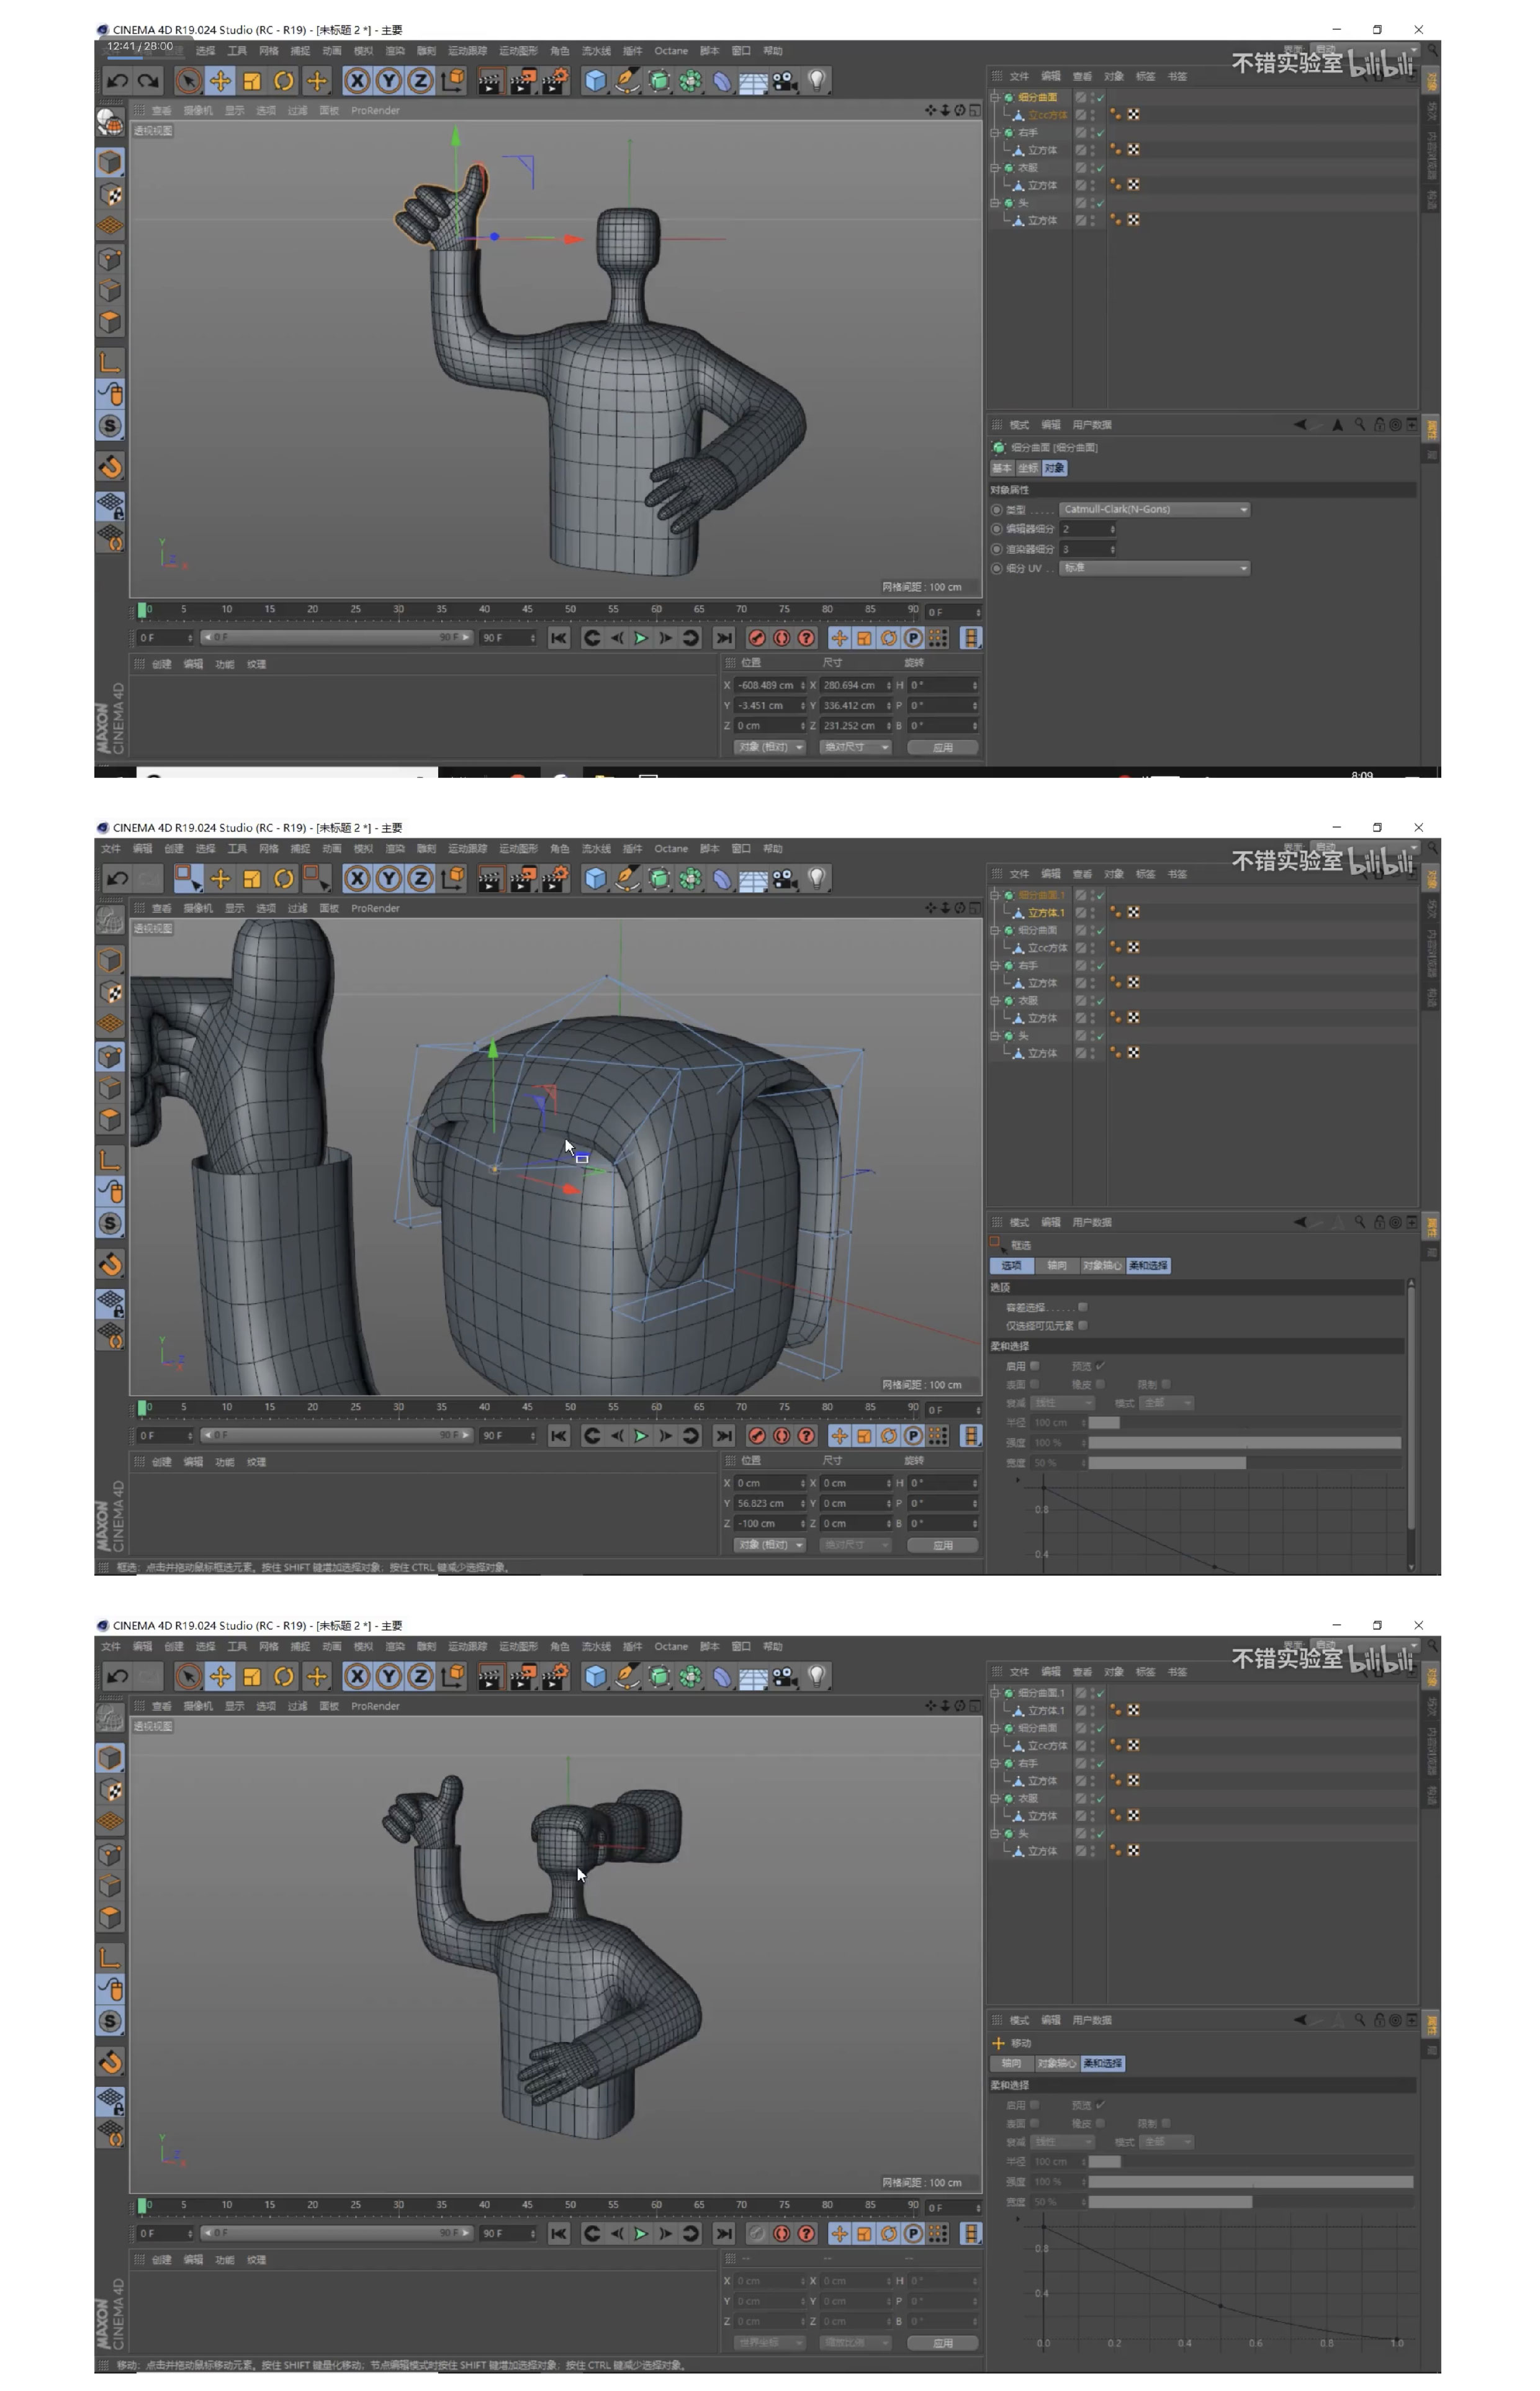Click the pen spline tool in middle window
Viewport: 1540px width, 2391px height.
tap(627, 879)
